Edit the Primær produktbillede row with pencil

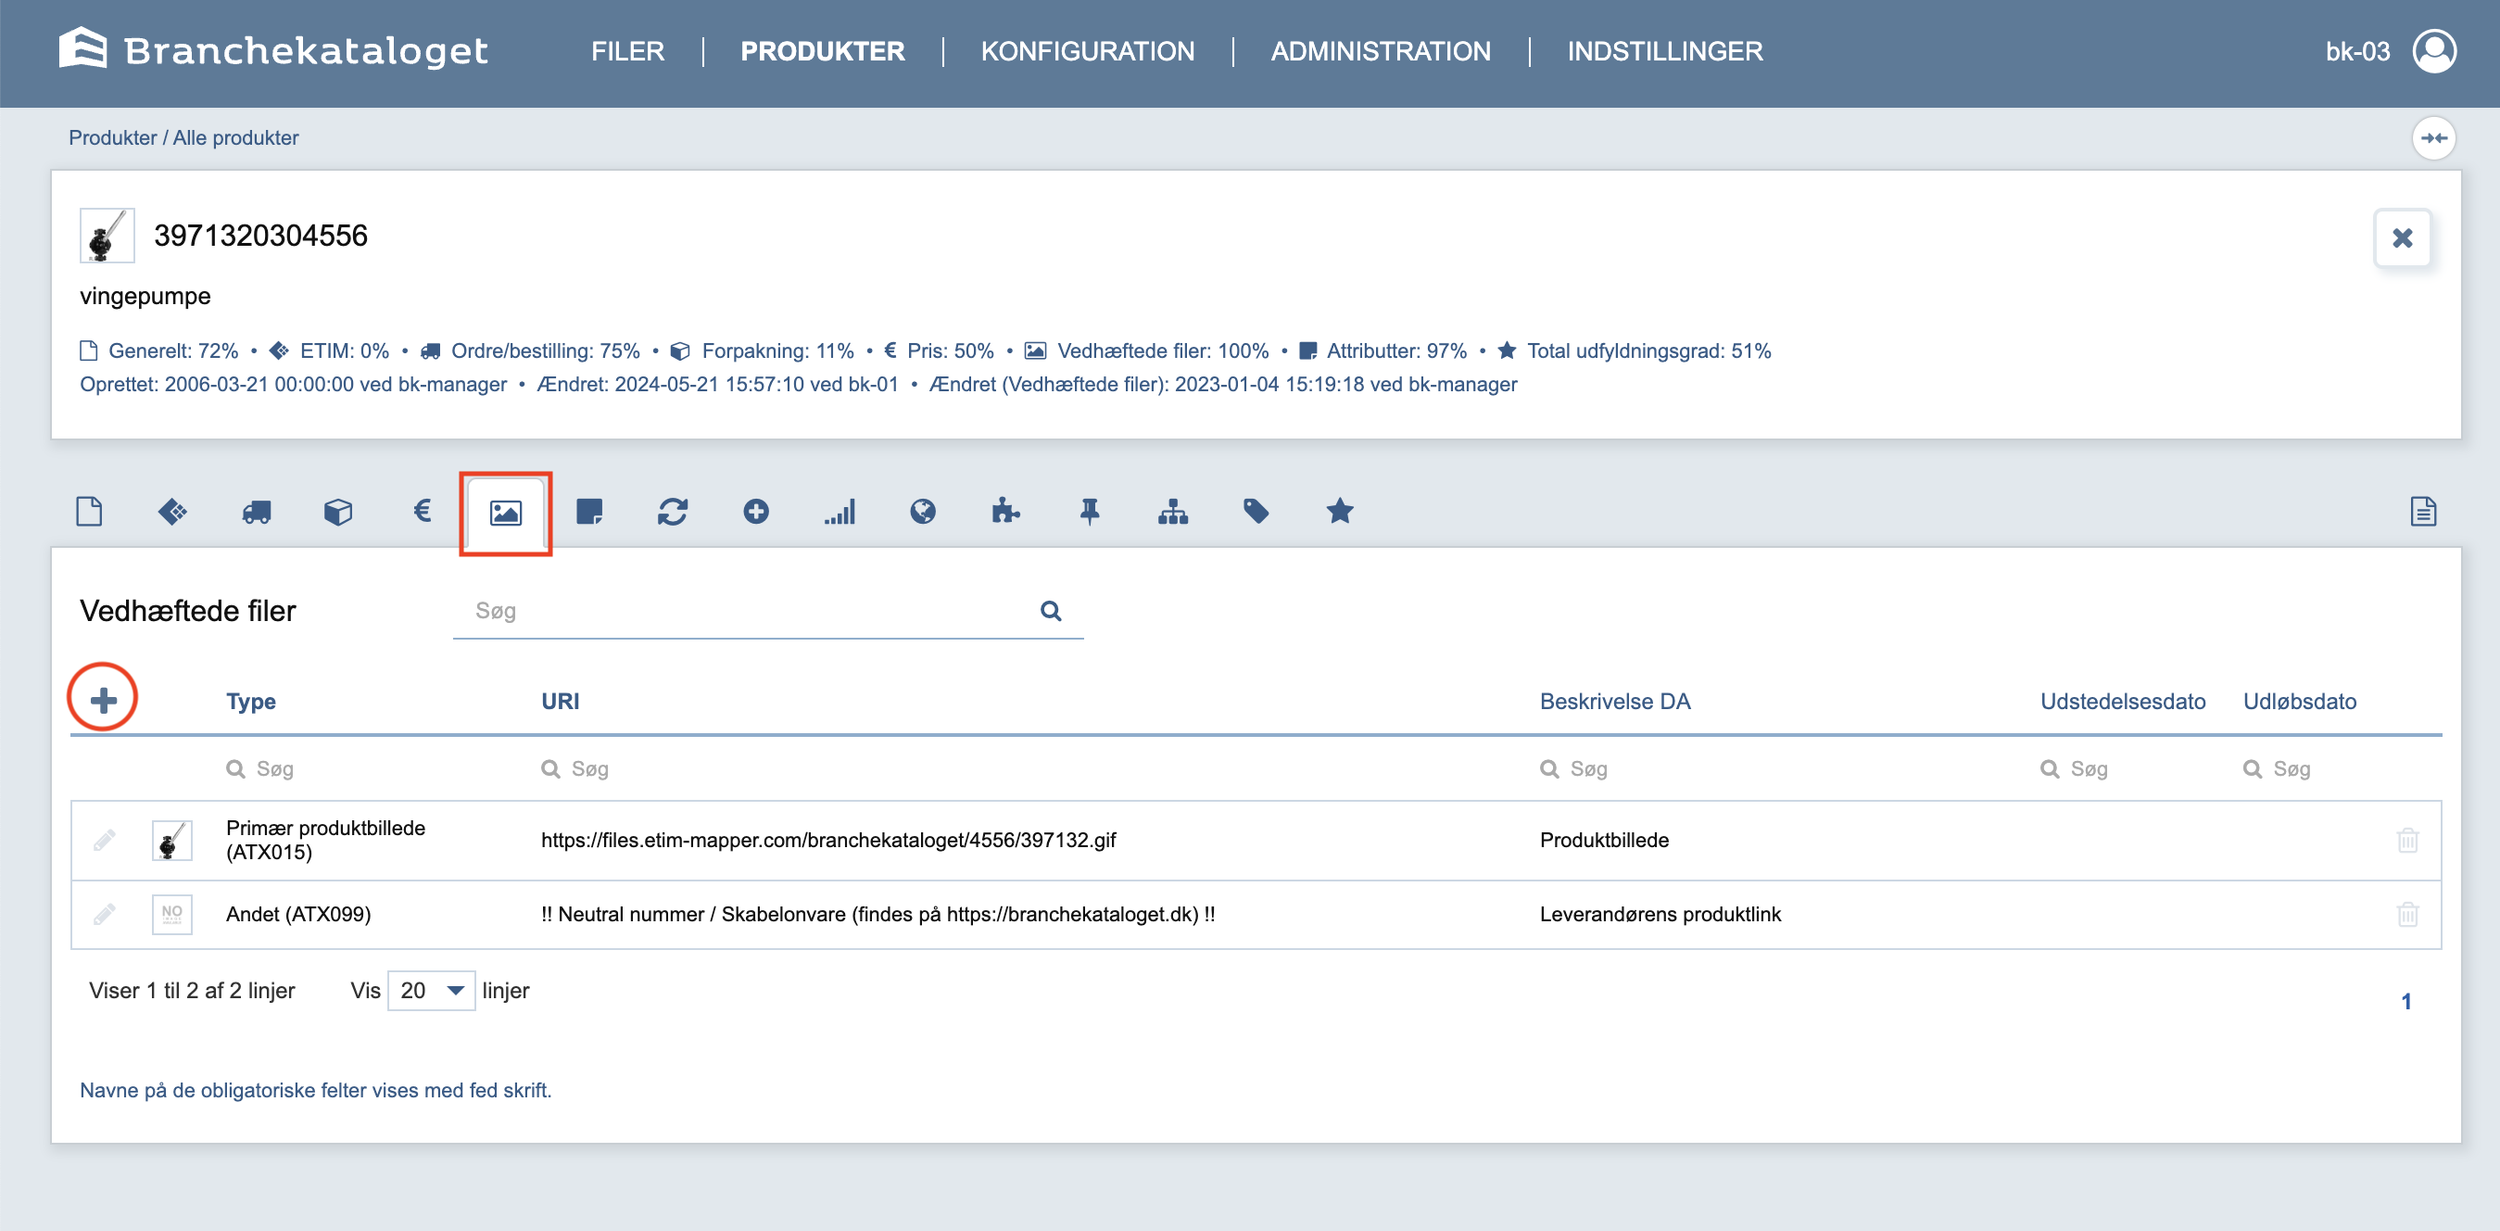[105, 840]
